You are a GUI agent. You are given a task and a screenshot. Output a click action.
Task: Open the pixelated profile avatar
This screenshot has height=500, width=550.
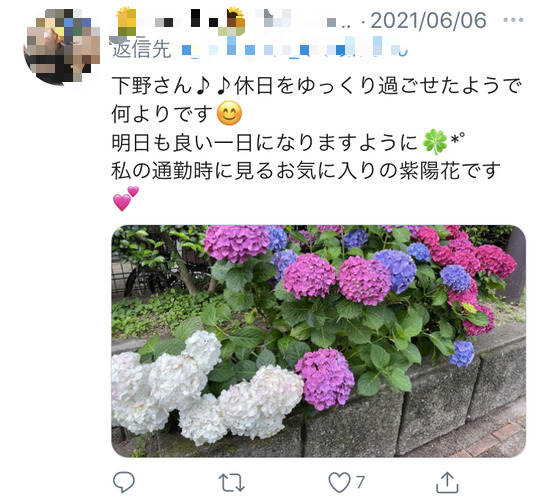coord(62,47)
